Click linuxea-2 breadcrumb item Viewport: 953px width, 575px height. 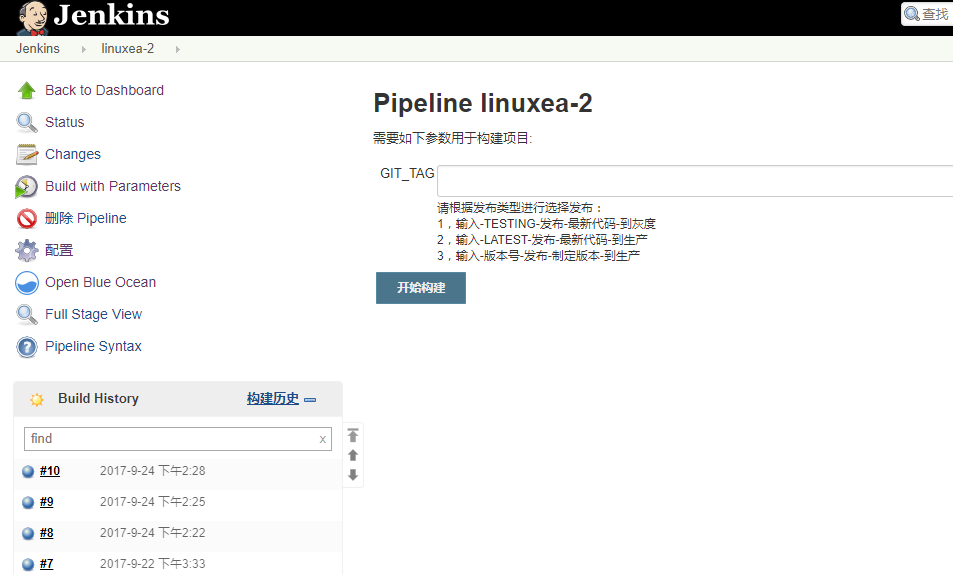(x=128, y=49)
